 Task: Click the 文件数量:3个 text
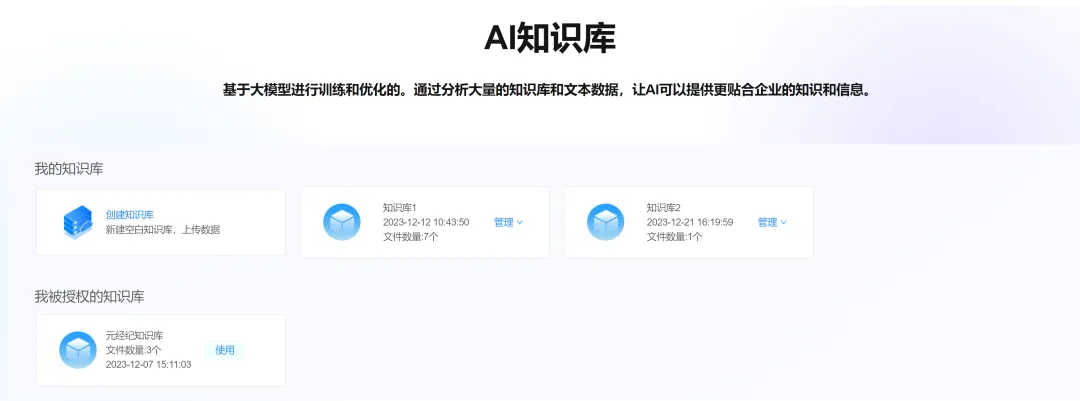pos(134,350)
